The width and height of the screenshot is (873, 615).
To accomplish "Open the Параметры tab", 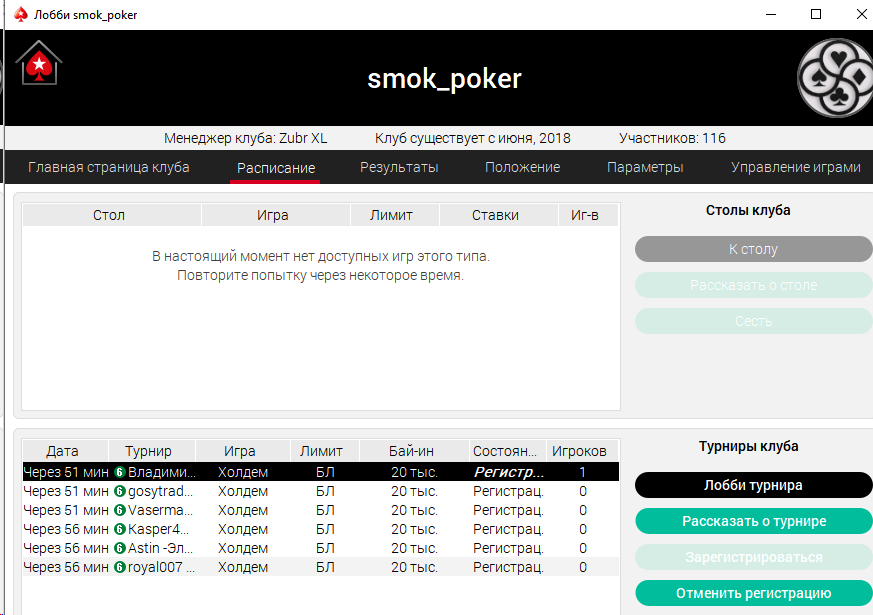I will [x=645, y=167].
